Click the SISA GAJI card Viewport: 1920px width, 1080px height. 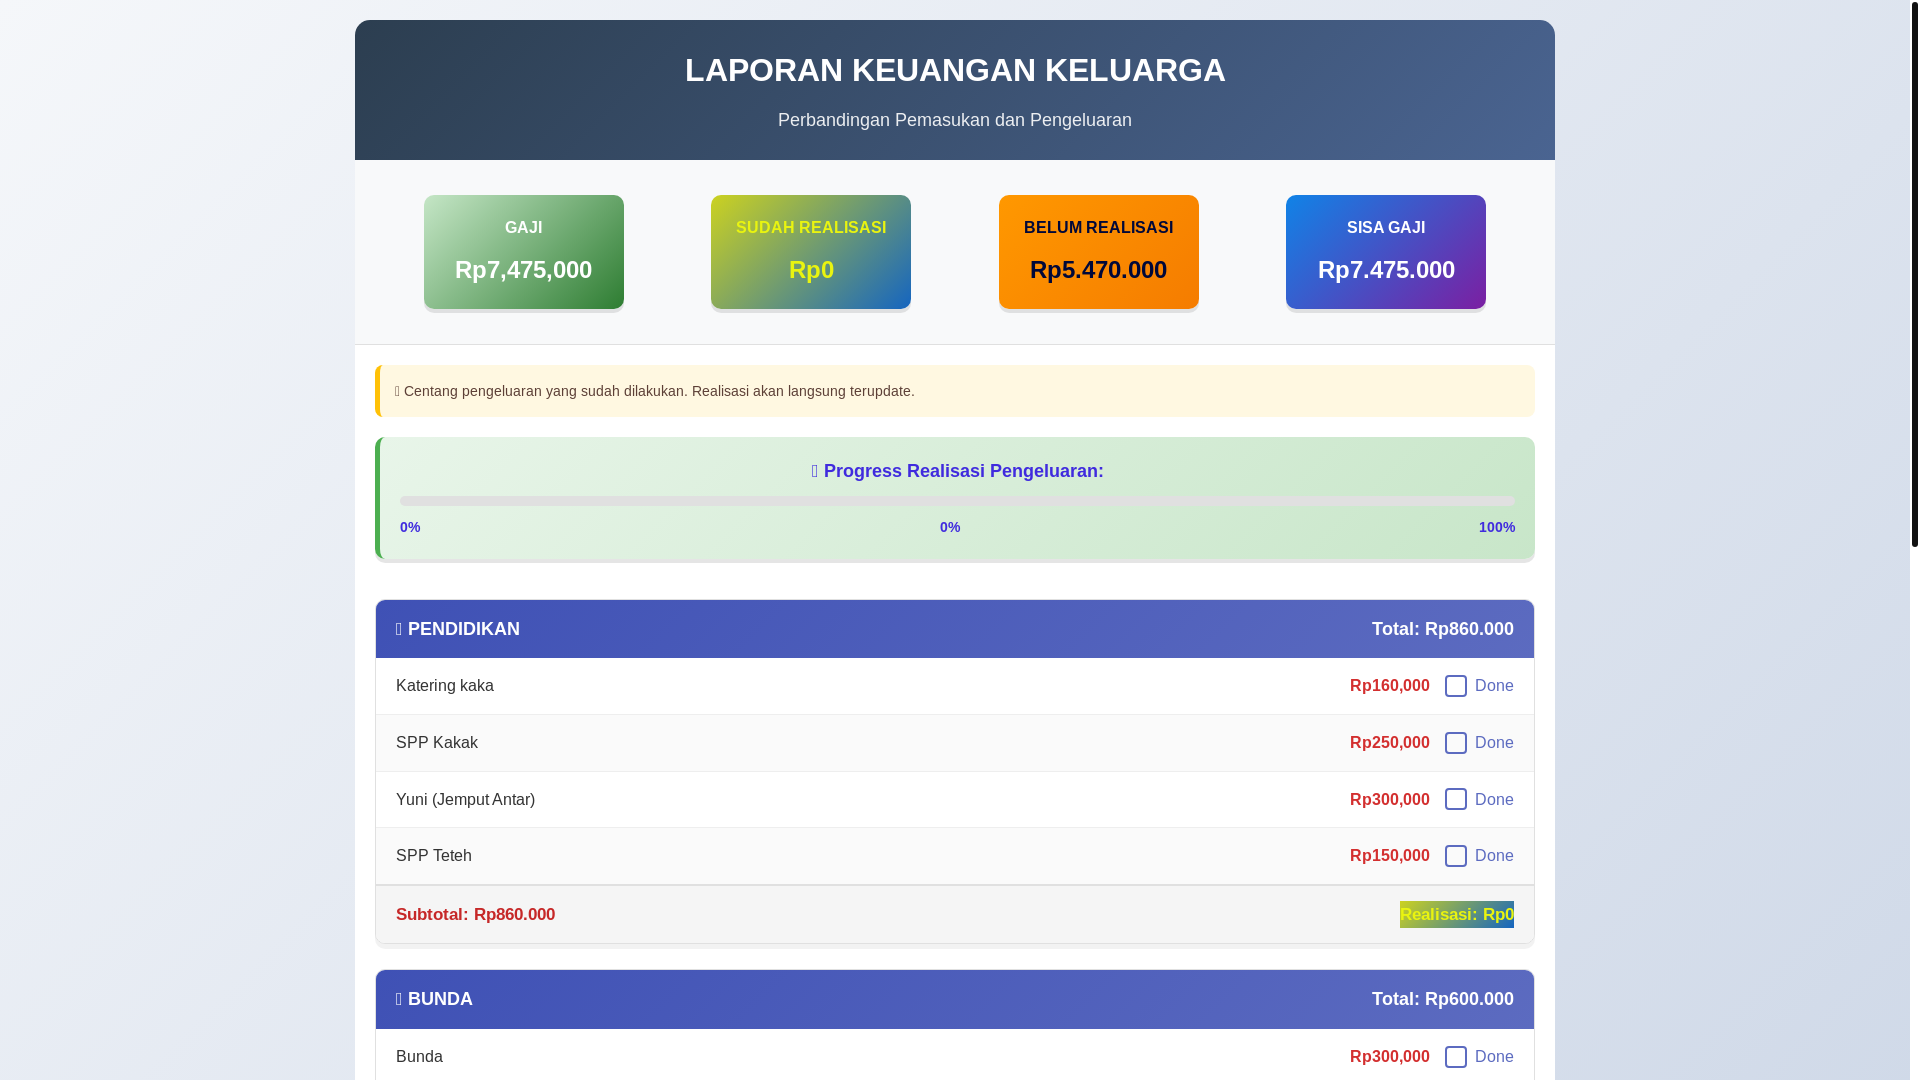1386,252
